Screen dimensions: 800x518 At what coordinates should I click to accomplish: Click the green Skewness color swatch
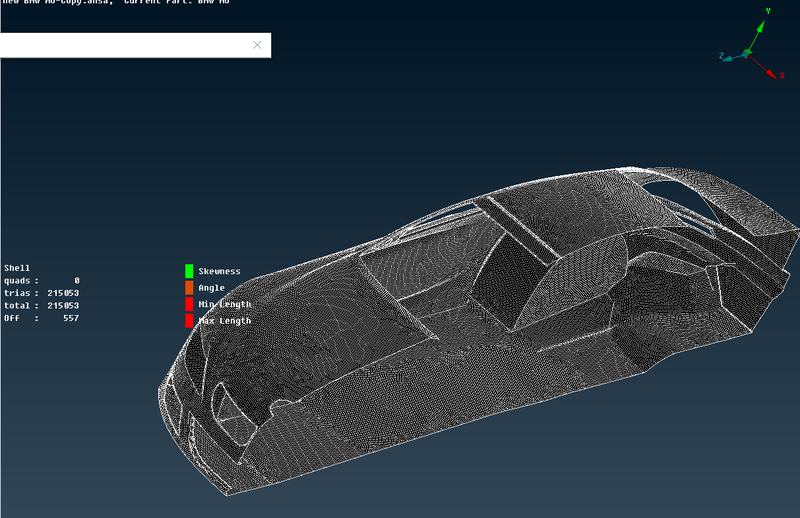pyautogui.click(x=189, y=271)
